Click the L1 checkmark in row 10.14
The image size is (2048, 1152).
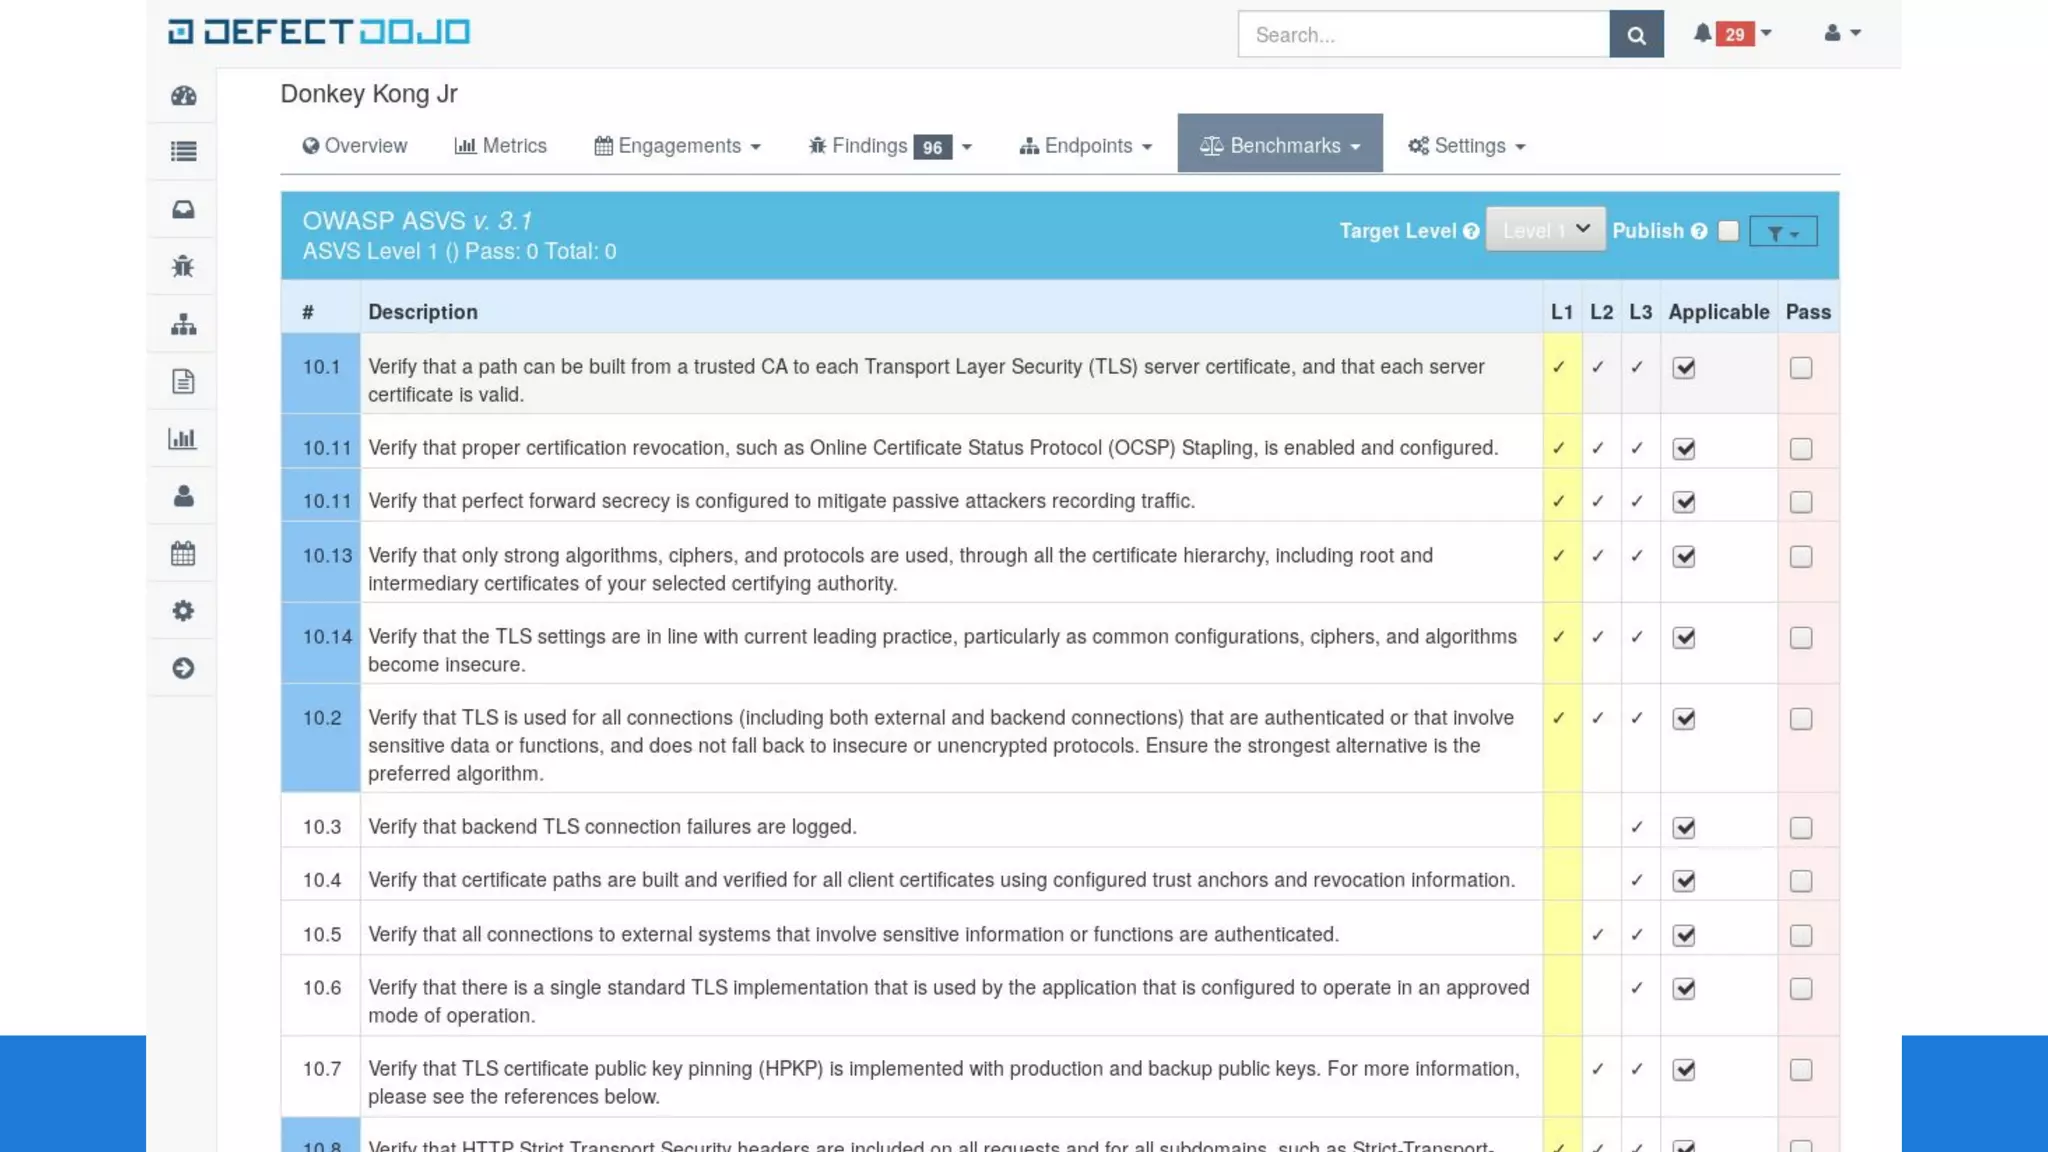(1559, 637)
